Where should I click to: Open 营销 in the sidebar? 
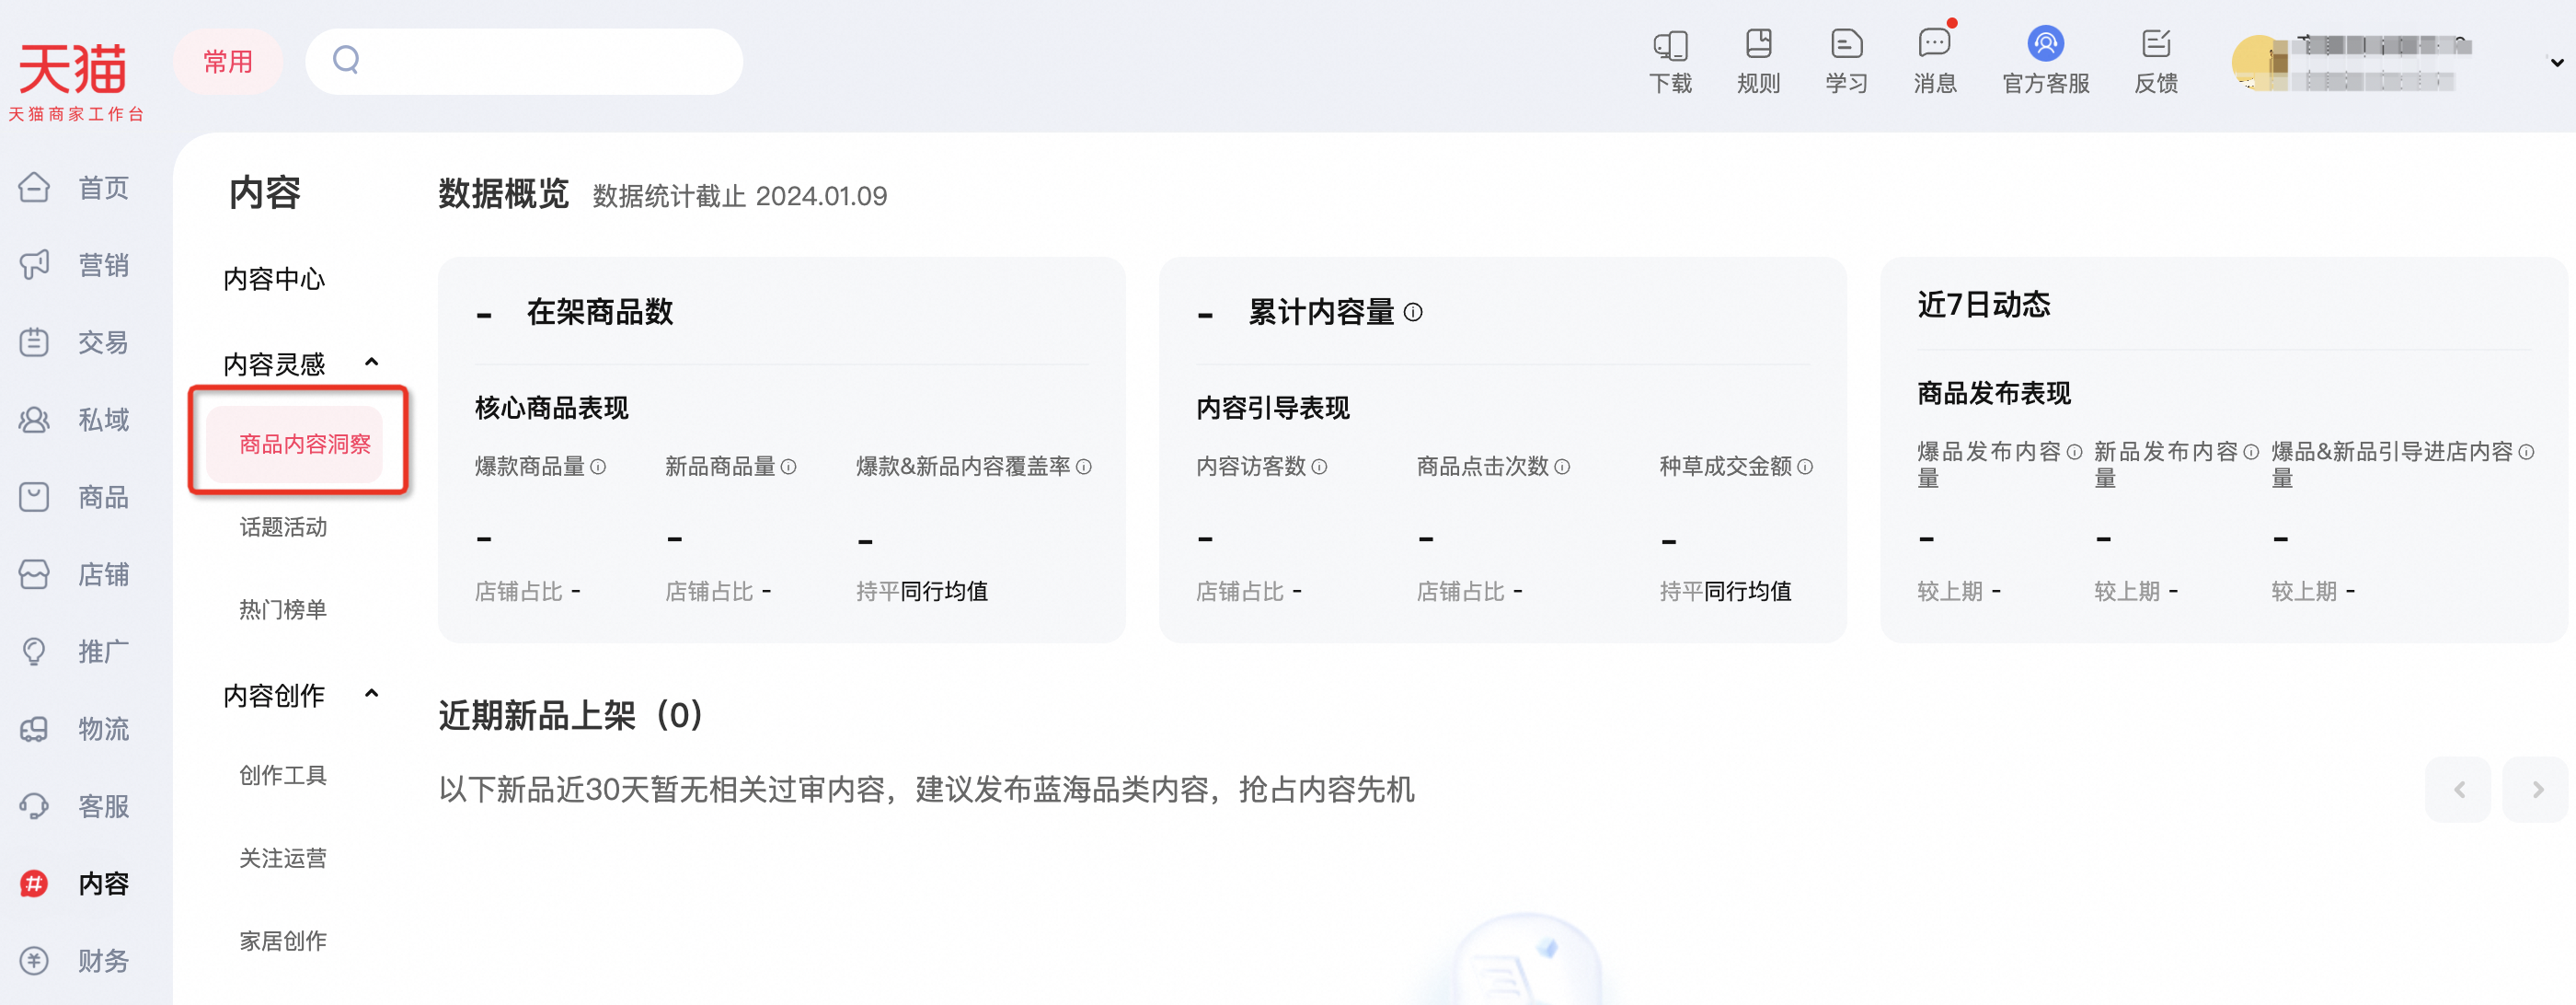(75, 265)
